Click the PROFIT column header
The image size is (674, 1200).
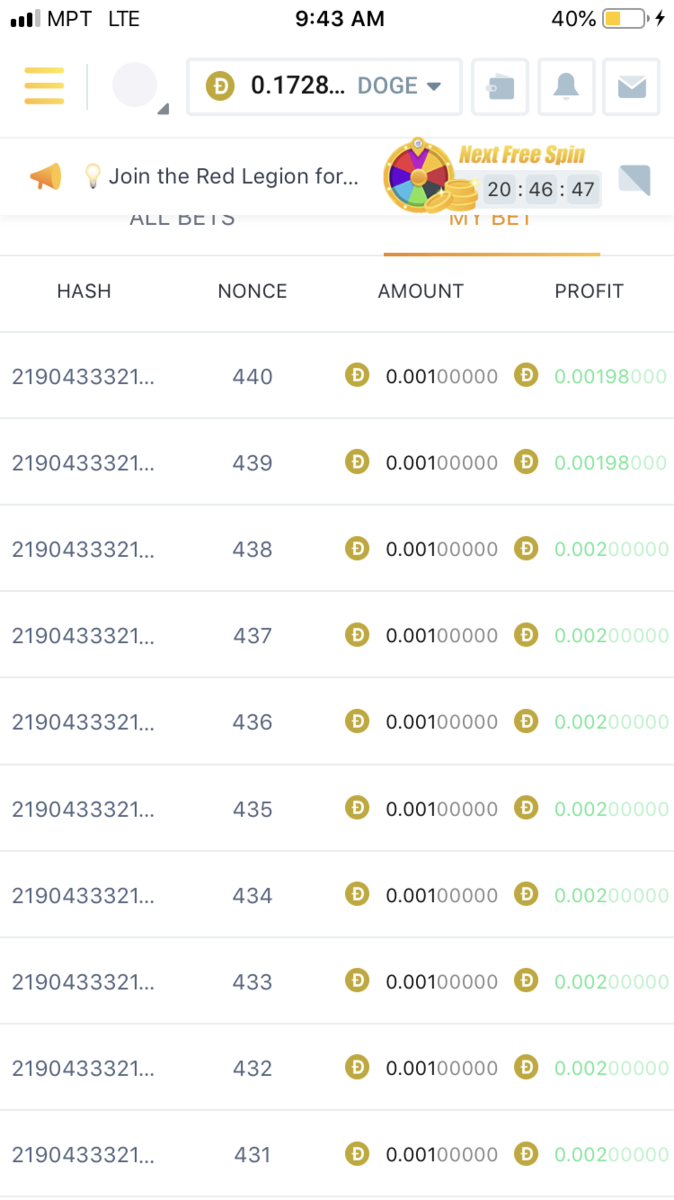click(x=589, y=291)
